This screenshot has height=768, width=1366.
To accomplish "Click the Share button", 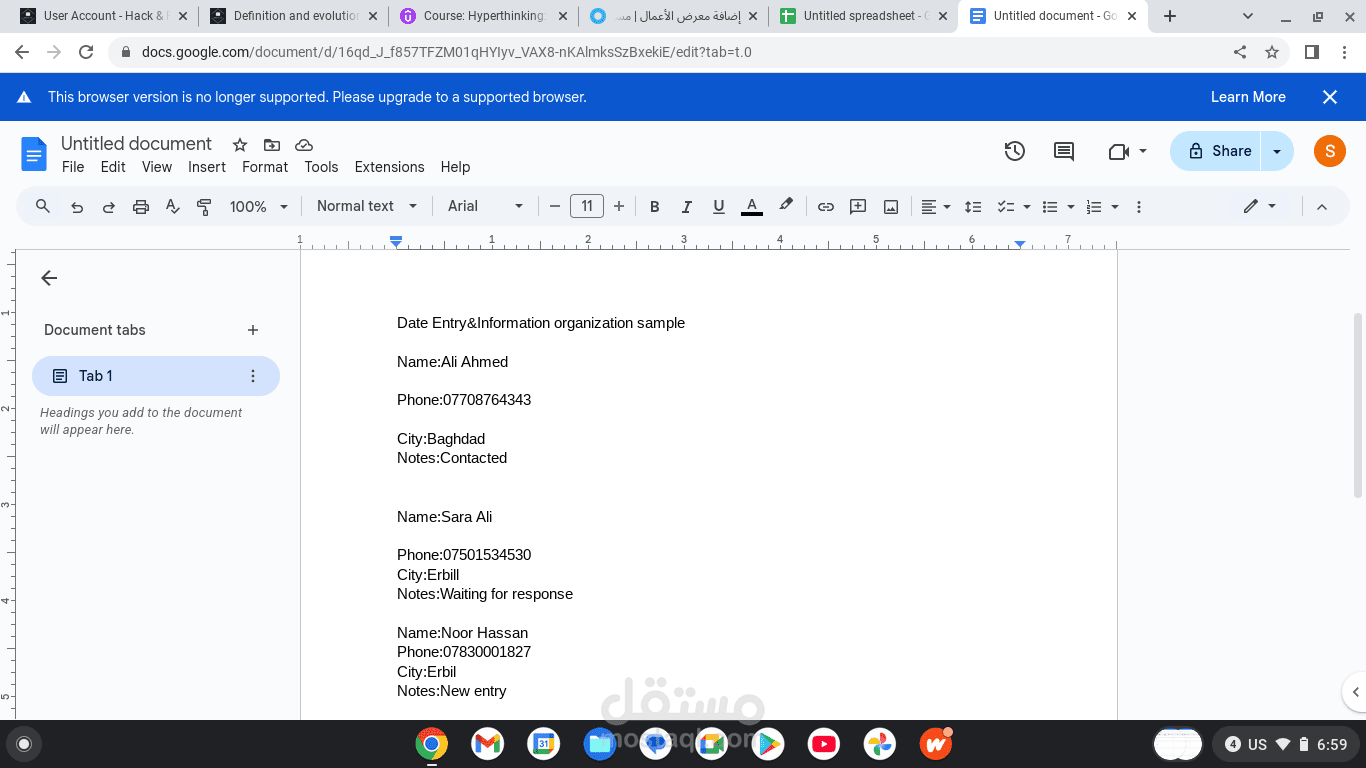I will click(1215, 151).
